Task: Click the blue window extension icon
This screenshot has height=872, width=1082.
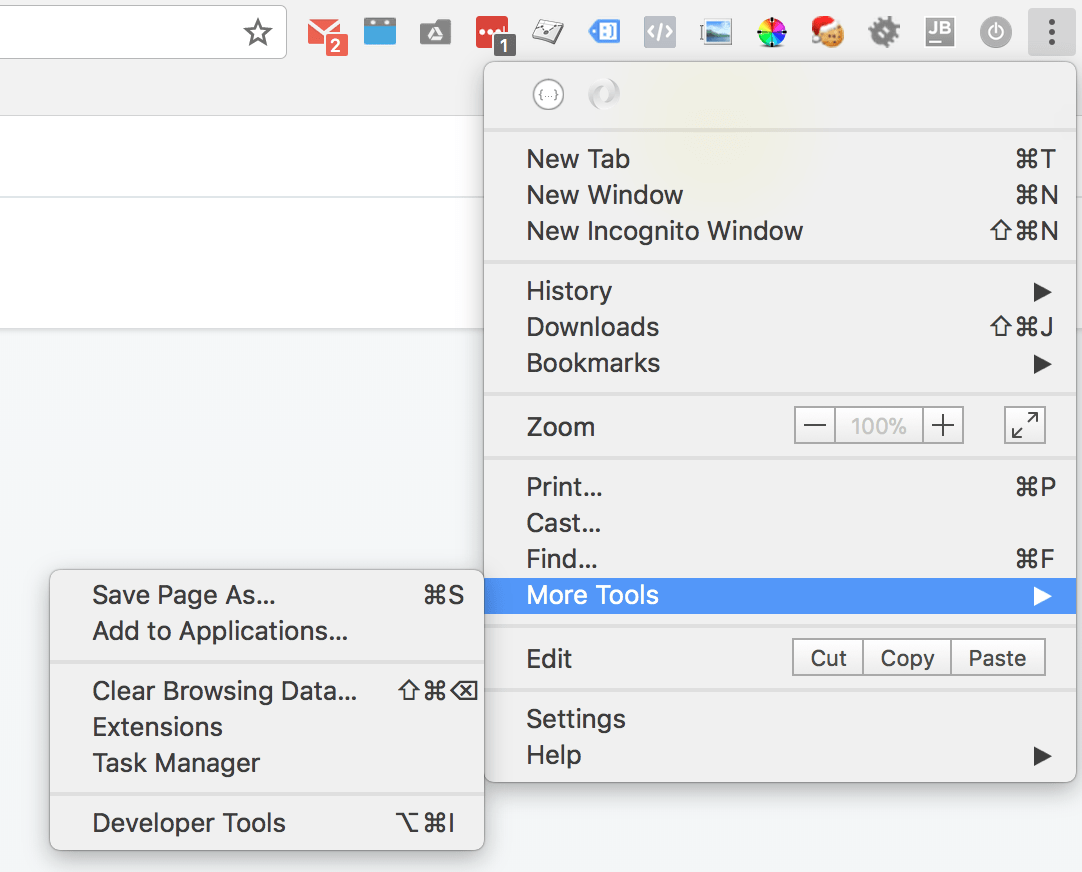Action: click(380, 31)
